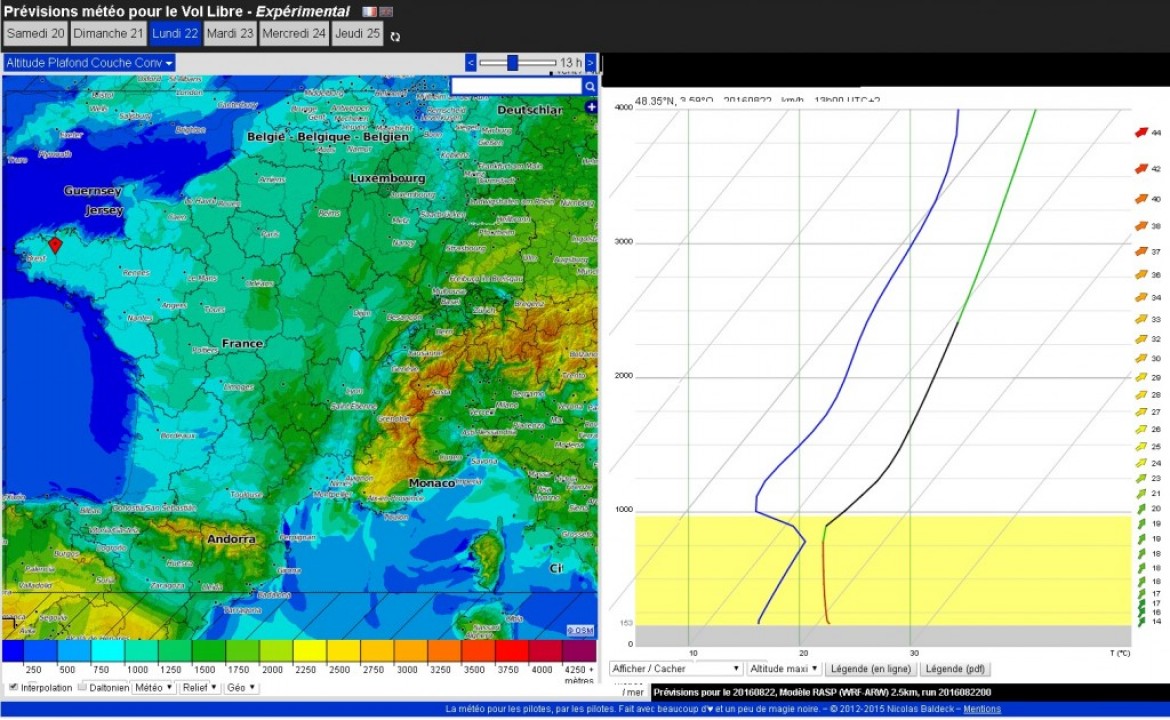Click the red location marker in Brittany

point(55,245)
